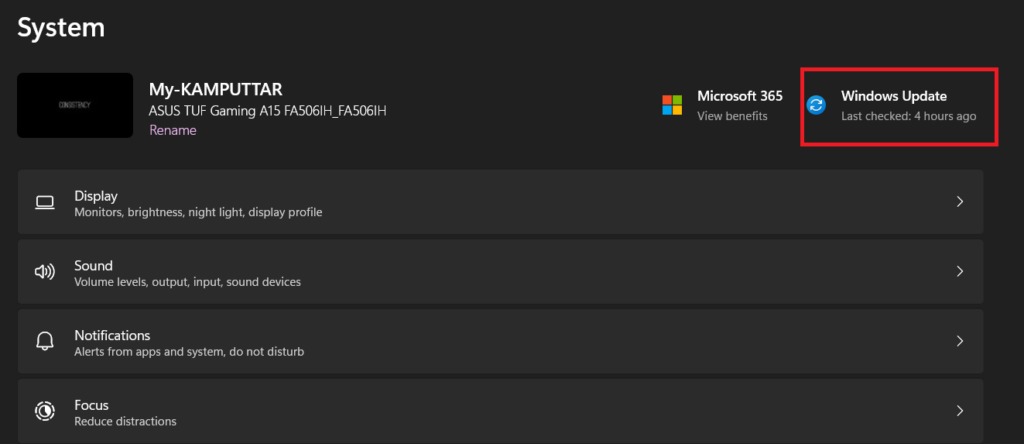
Task: Click the Microsoft 365 title text
Action: click(x=740, y=96)
